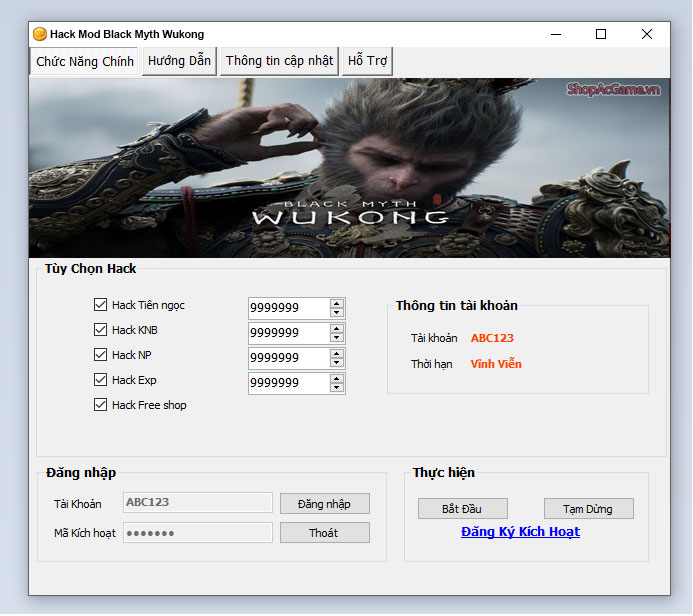Viewport: 693px width, 616px height.
Task: Click the orange app icon in title bar
Action: pos(40,34)
